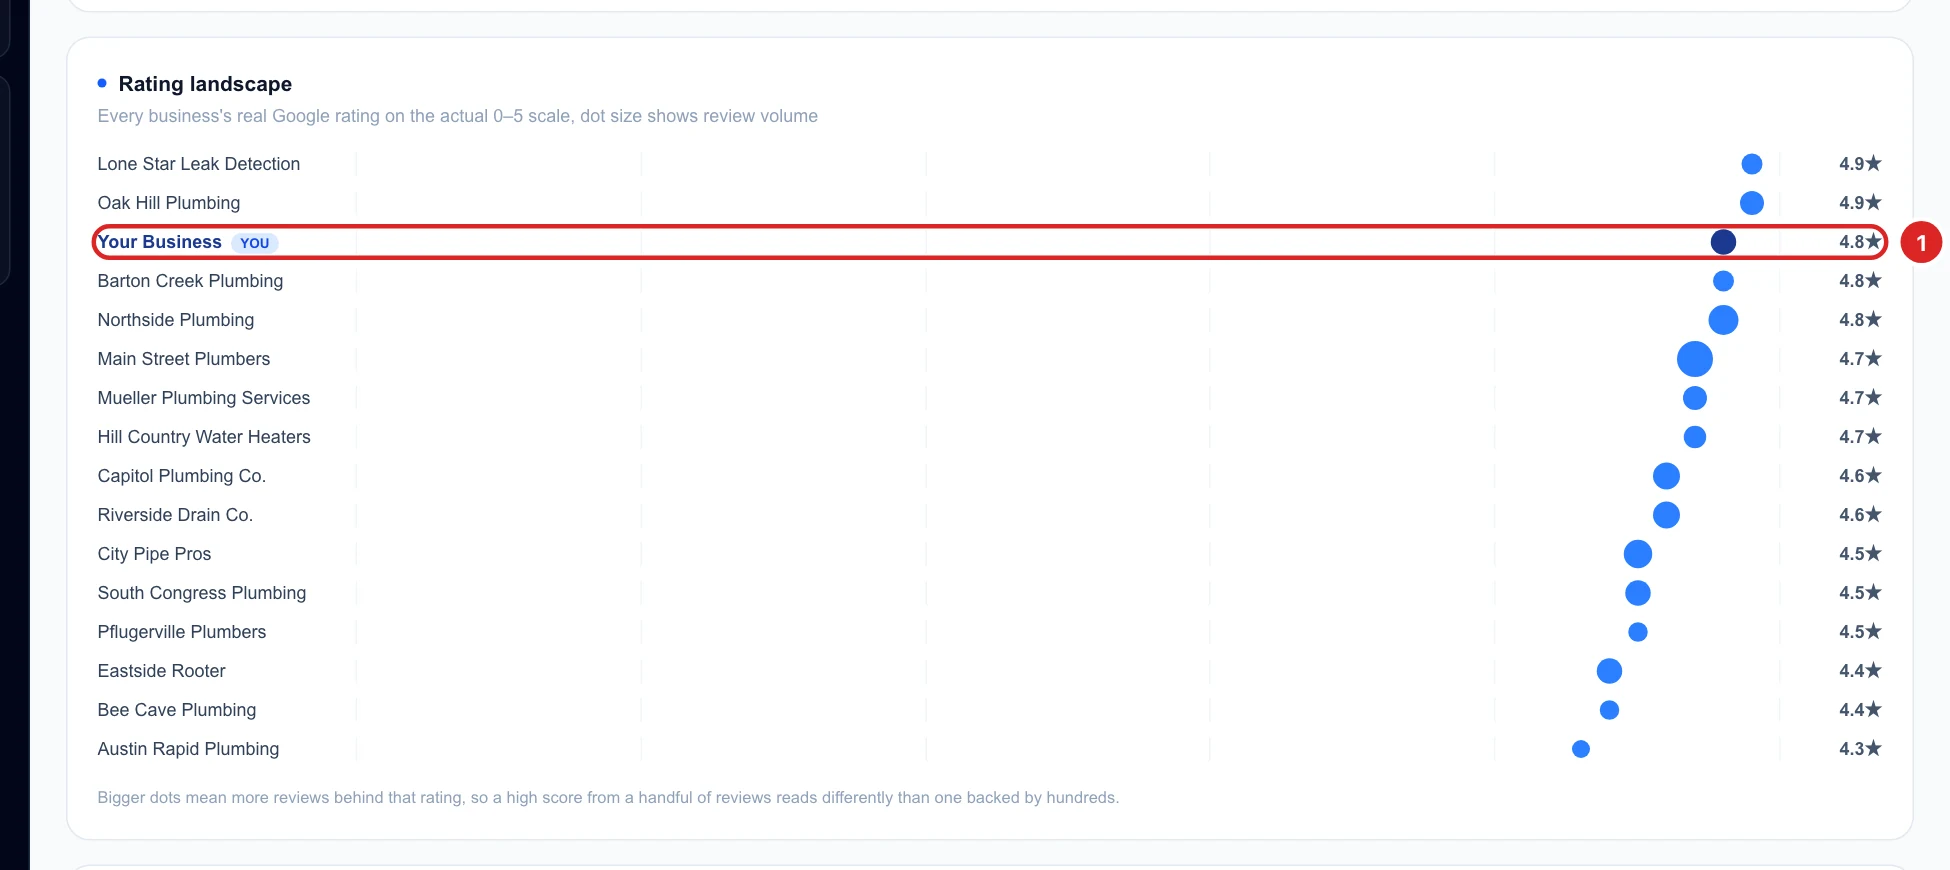Select the Oak Hill Plumbing row label
This screenshot has height=870, width=1950.
coord(169,203)
